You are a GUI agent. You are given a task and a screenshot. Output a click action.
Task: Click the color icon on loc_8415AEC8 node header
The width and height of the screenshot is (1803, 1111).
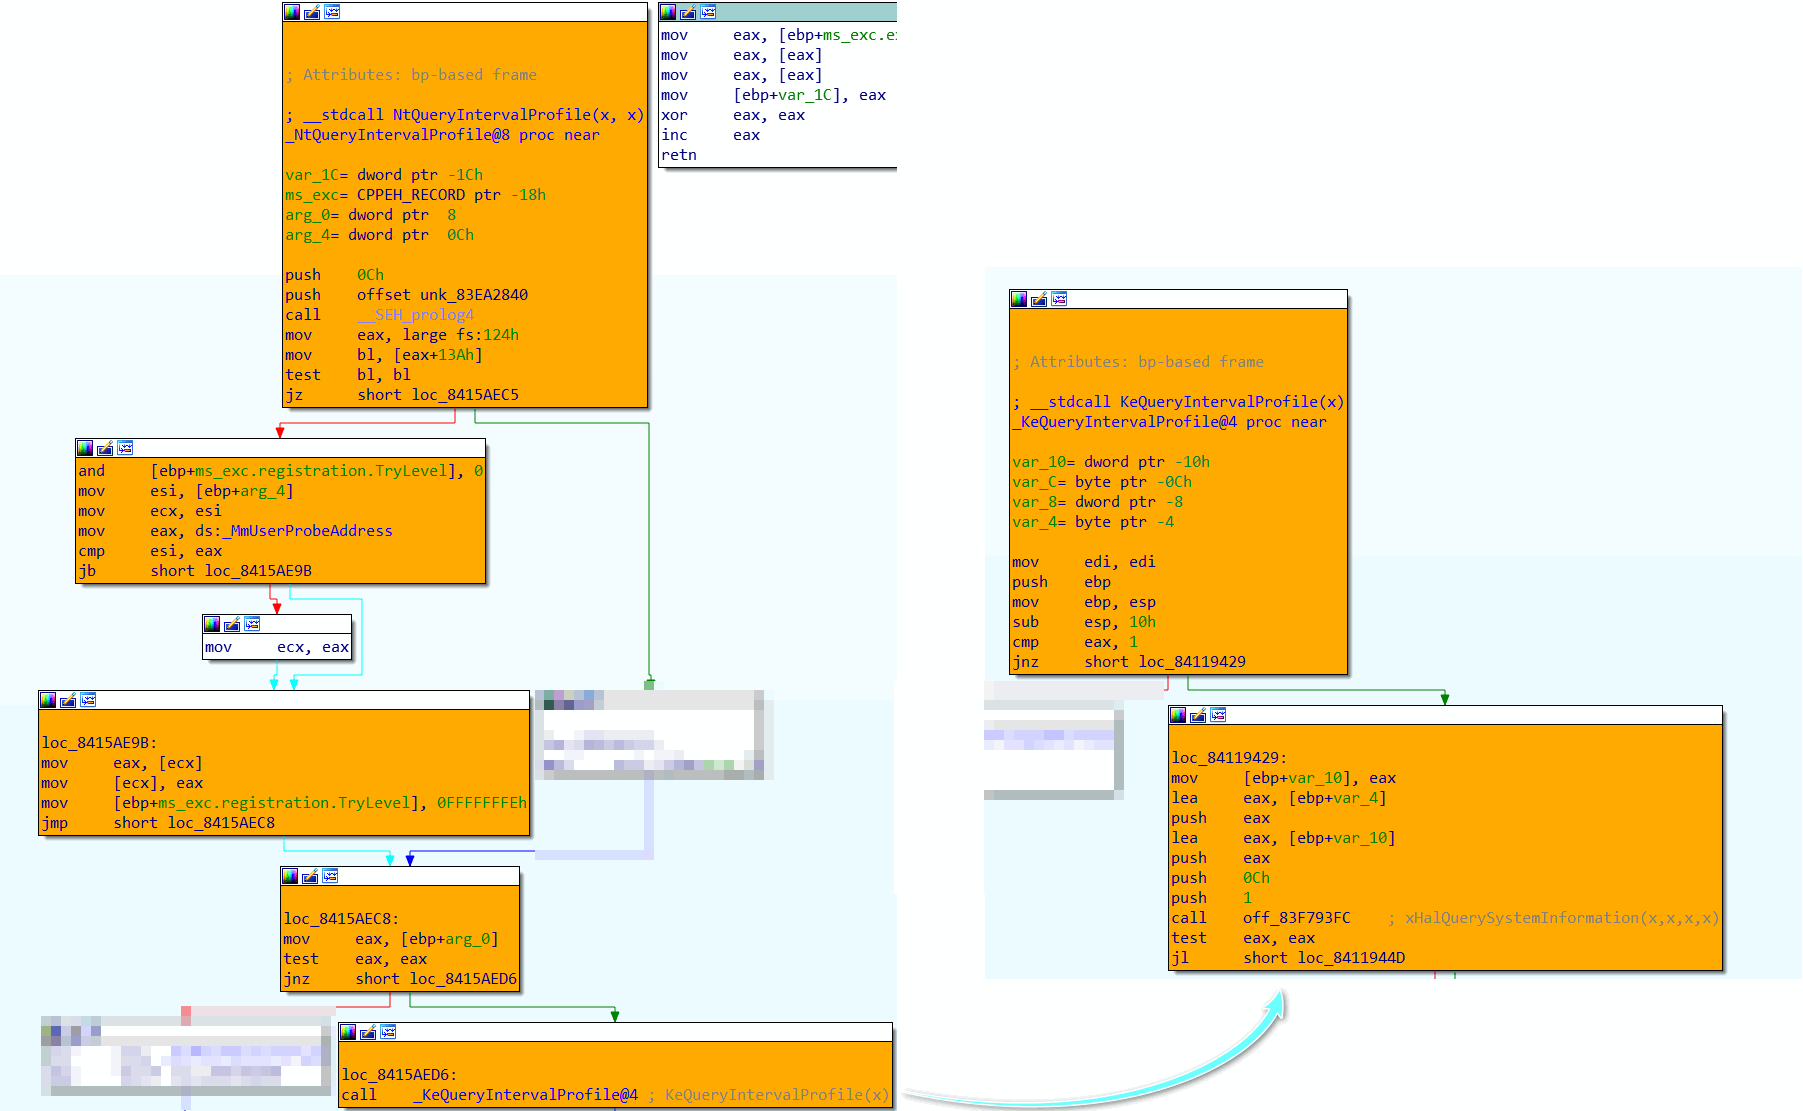coord(290,876)
